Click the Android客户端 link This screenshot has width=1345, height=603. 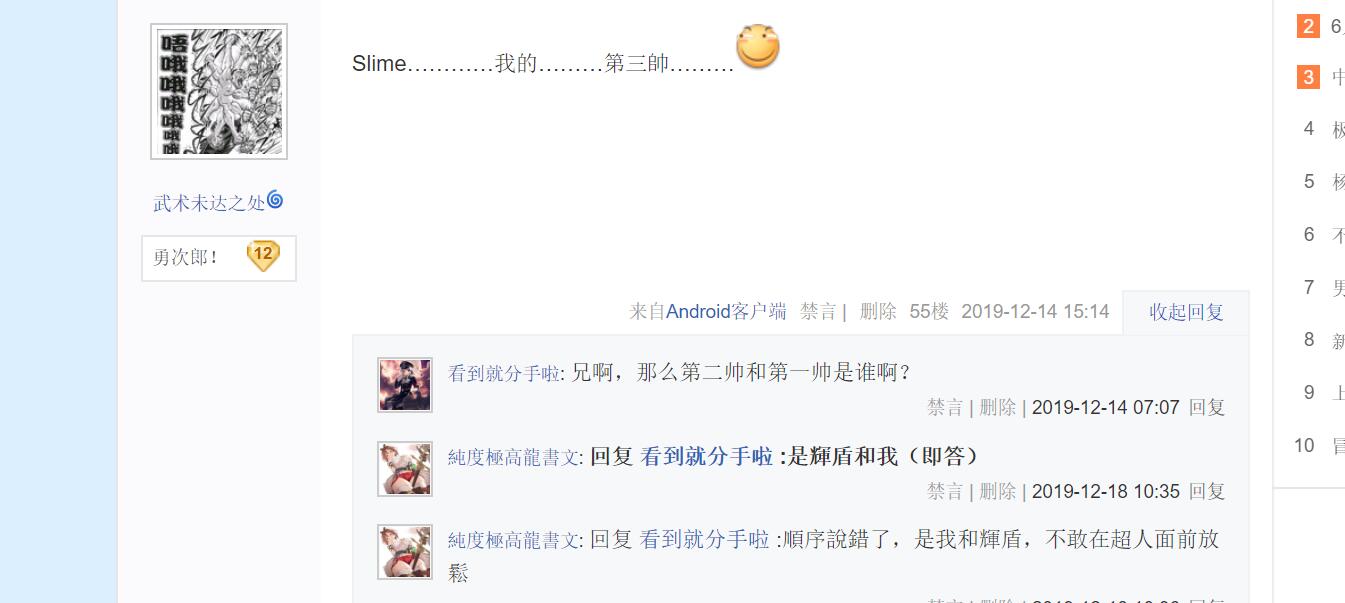726,311
